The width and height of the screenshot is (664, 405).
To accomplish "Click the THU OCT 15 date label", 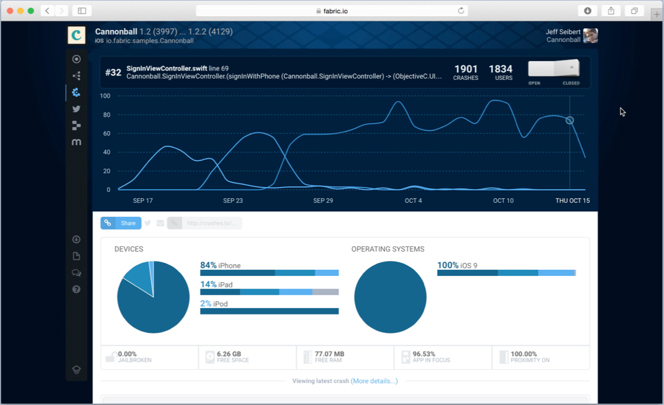I will (573, 200).
